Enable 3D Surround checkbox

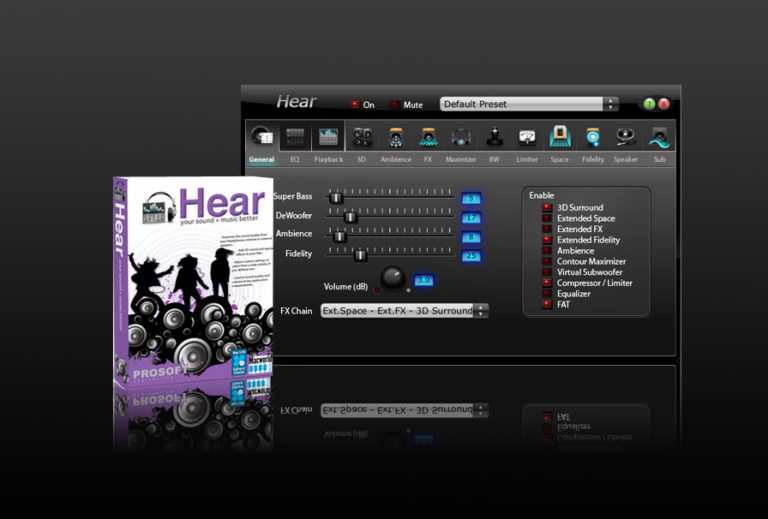tap(547, 208)
